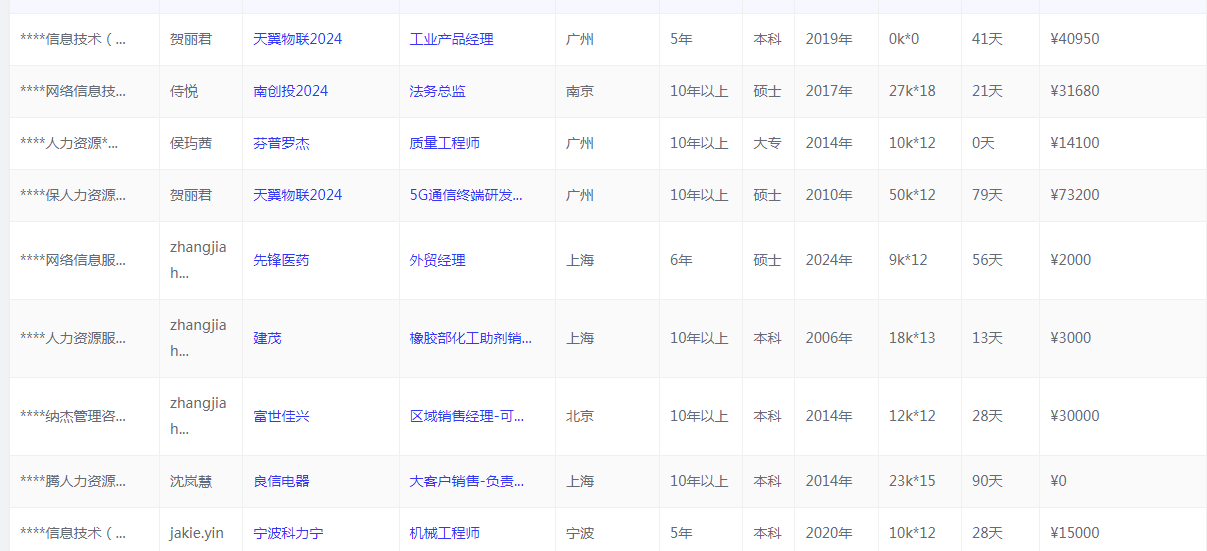Open the 宁波科力宁 company link

click(x=288, y=533)
